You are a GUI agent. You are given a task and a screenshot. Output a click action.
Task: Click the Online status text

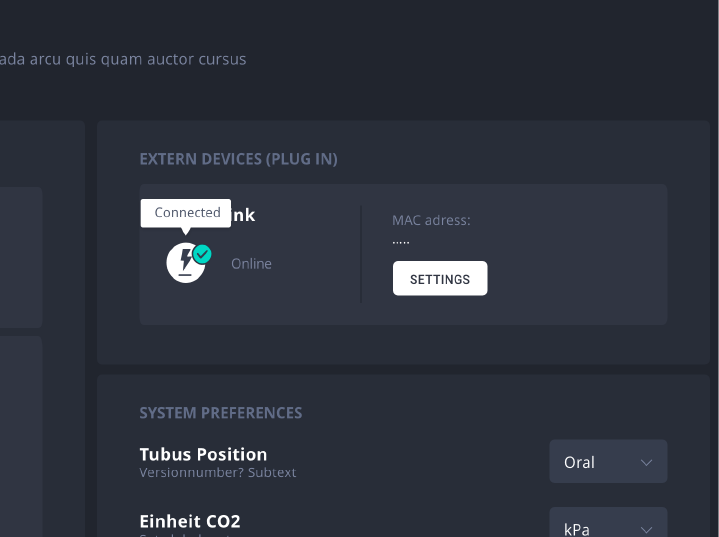tap(251, 264)
